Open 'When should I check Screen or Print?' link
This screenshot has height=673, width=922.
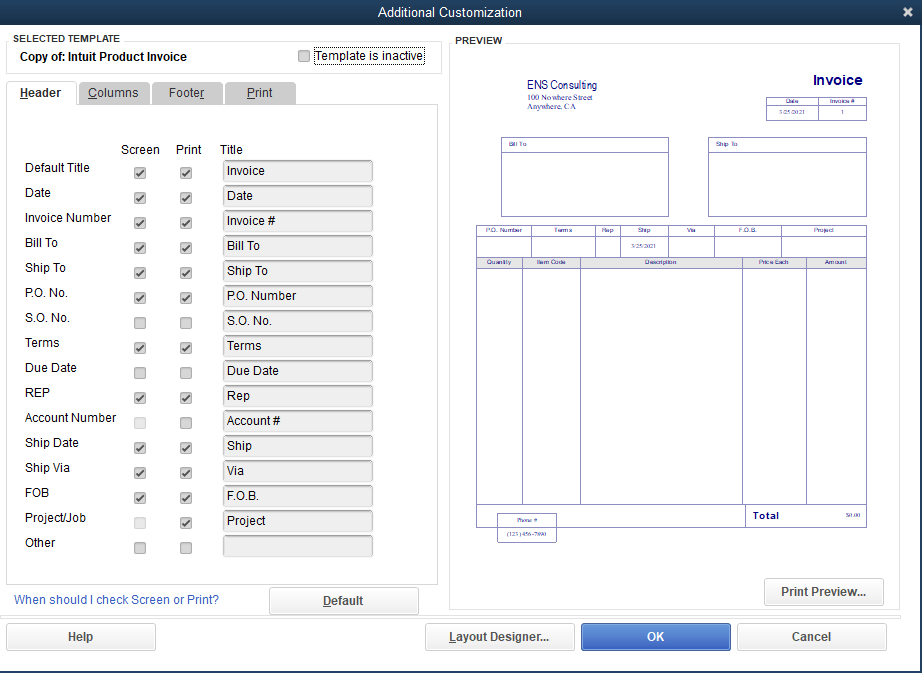(116, 600)
